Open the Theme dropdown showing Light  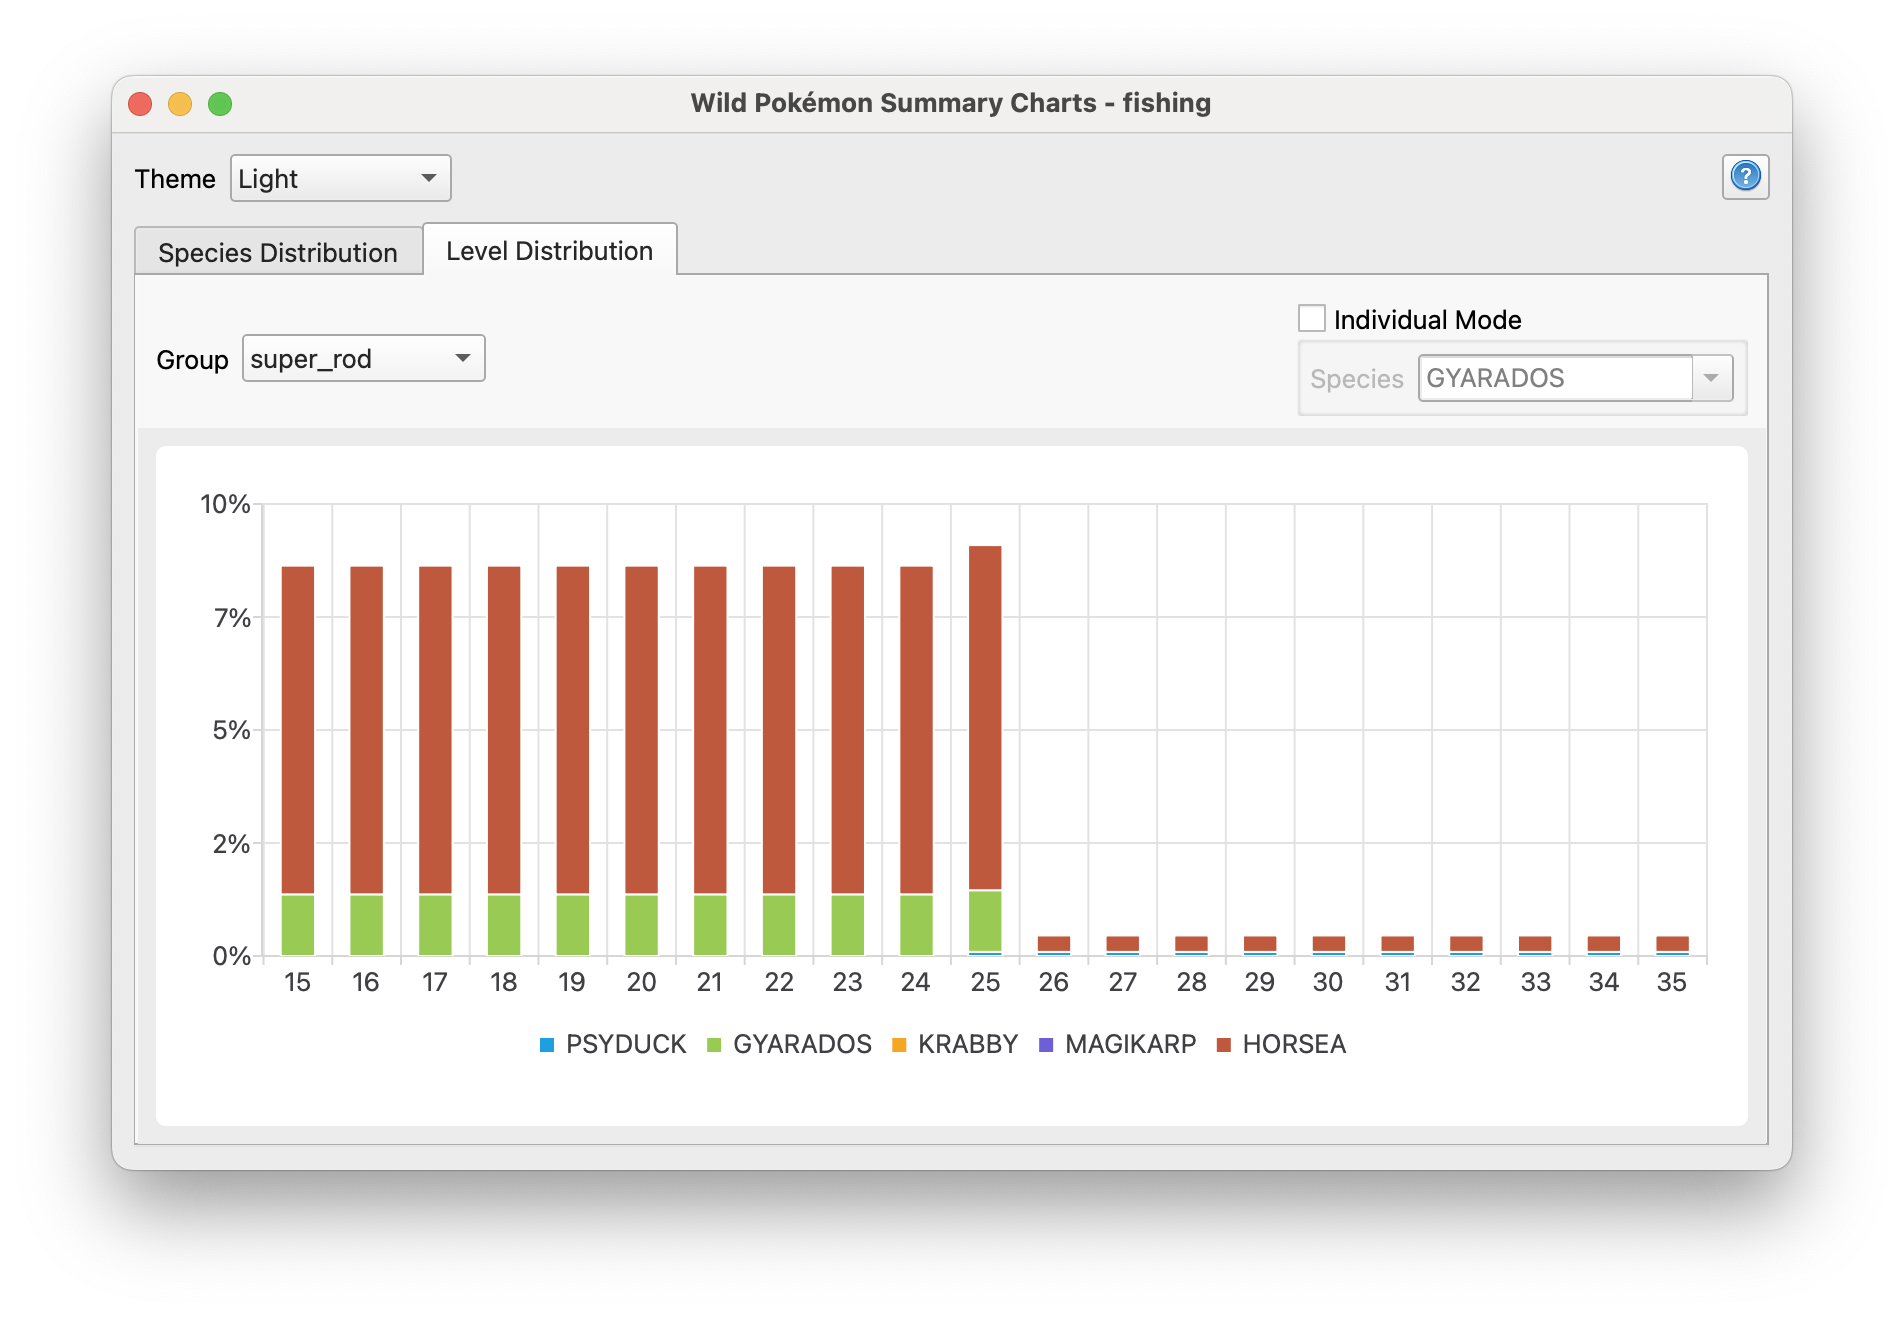341,178
